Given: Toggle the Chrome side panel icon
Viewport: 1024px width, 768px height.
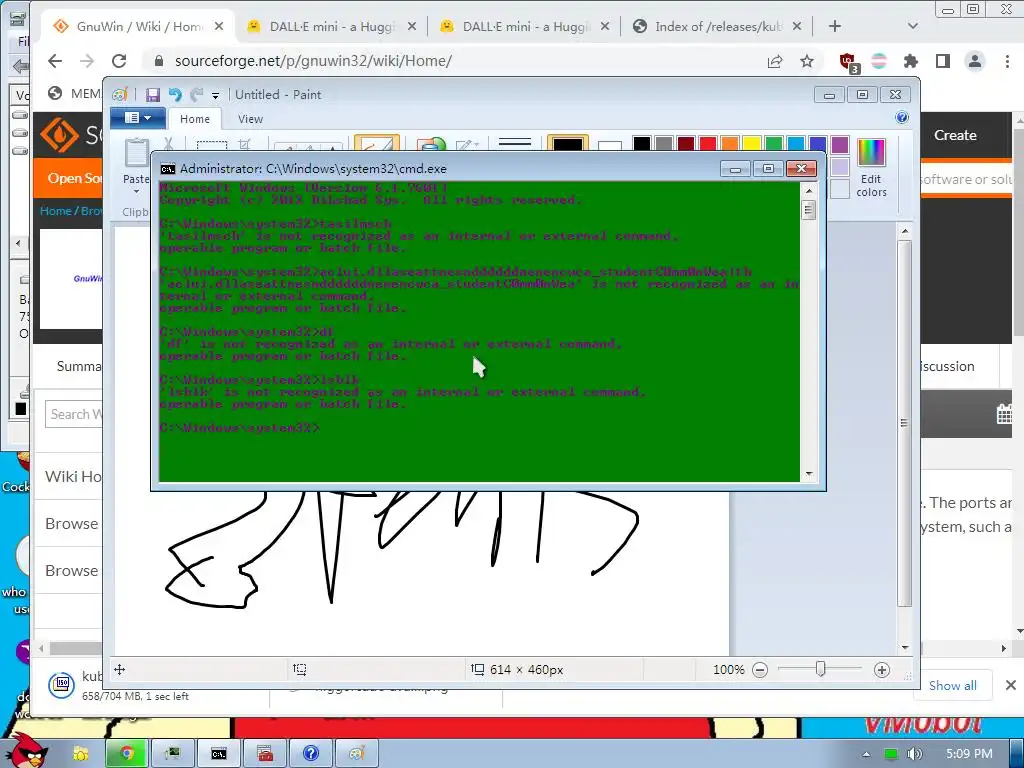Looking at the screenshot, I should coord(942,61).
